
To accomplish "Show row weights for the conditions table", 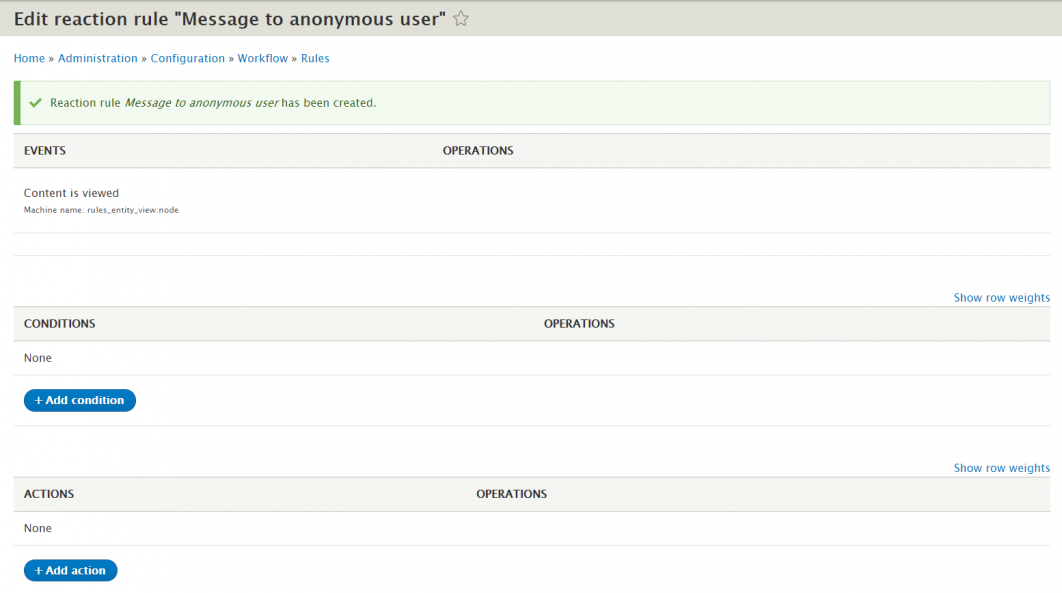I will click(1001, 297).
